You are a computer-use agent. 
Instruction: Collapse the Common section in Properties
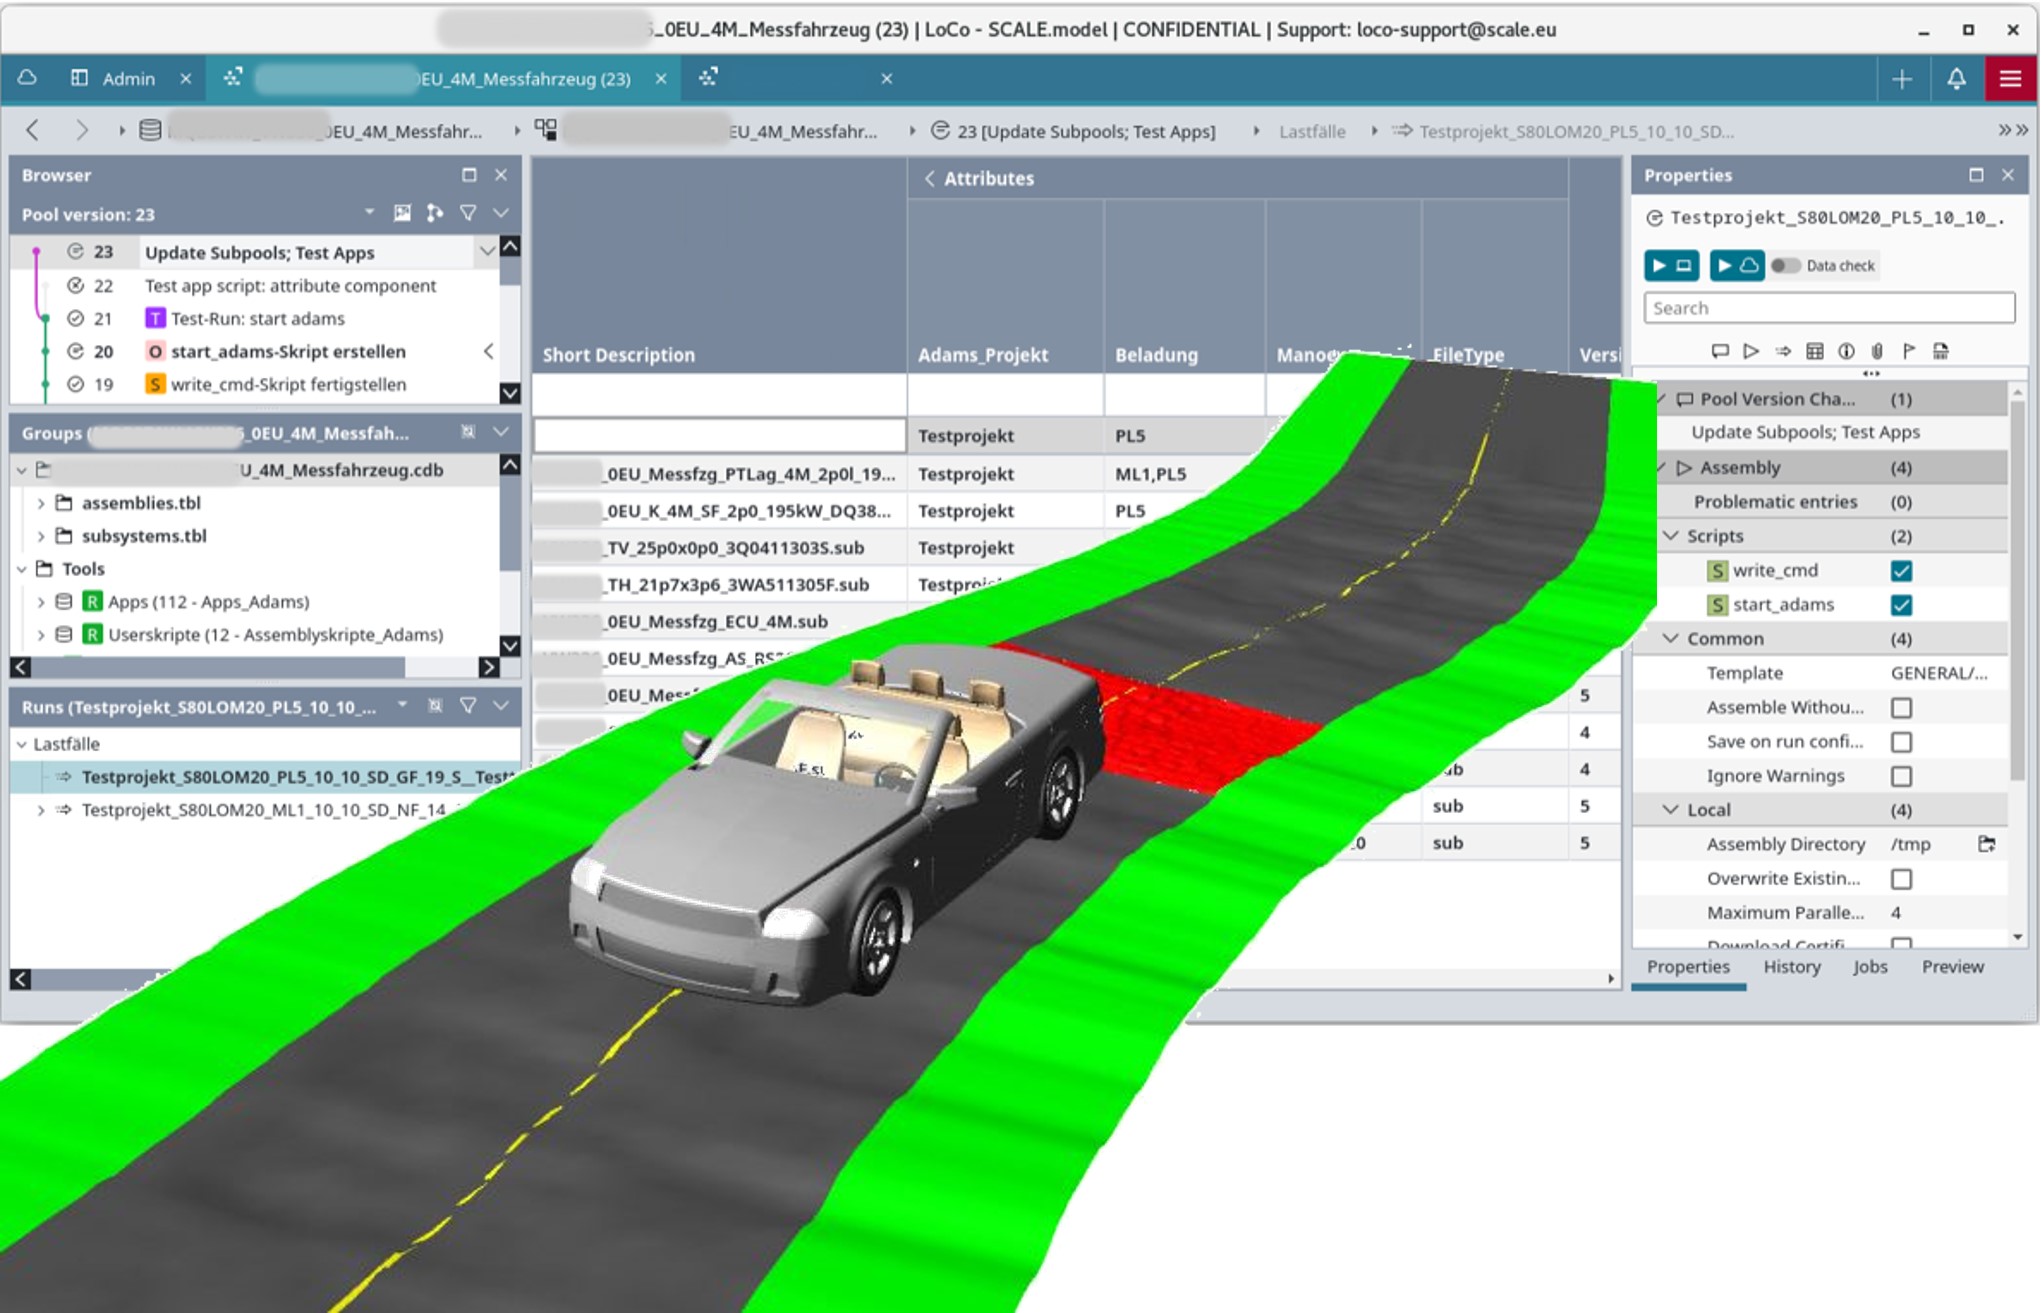coord(1671,638)
